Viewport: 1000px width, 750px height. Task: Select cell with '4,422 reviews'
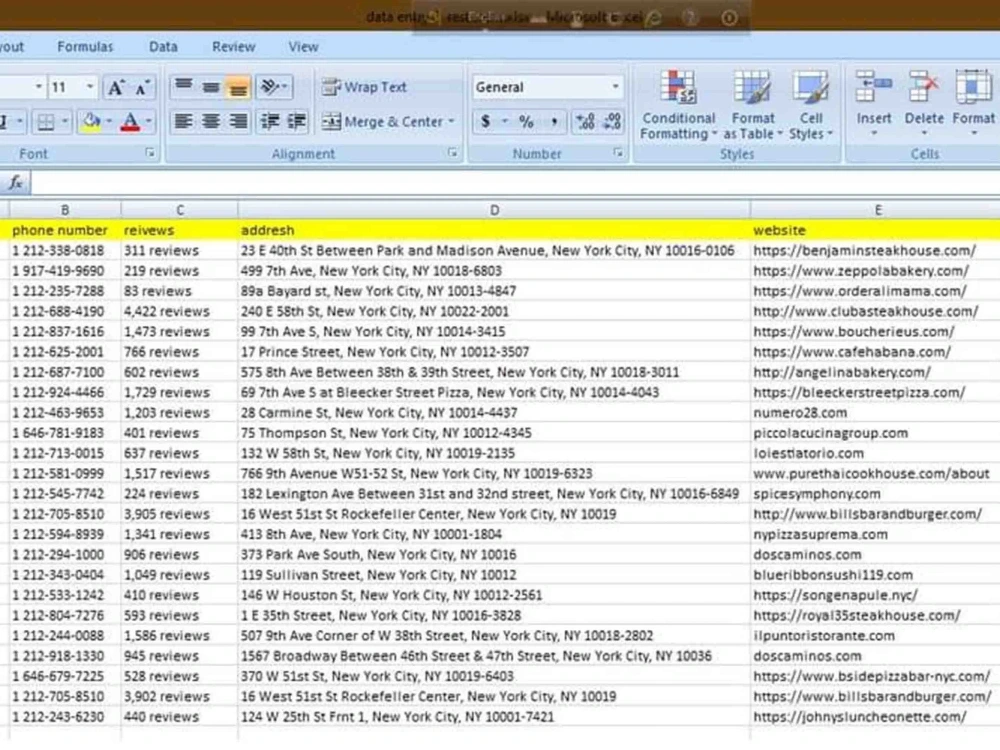point(179,311)
